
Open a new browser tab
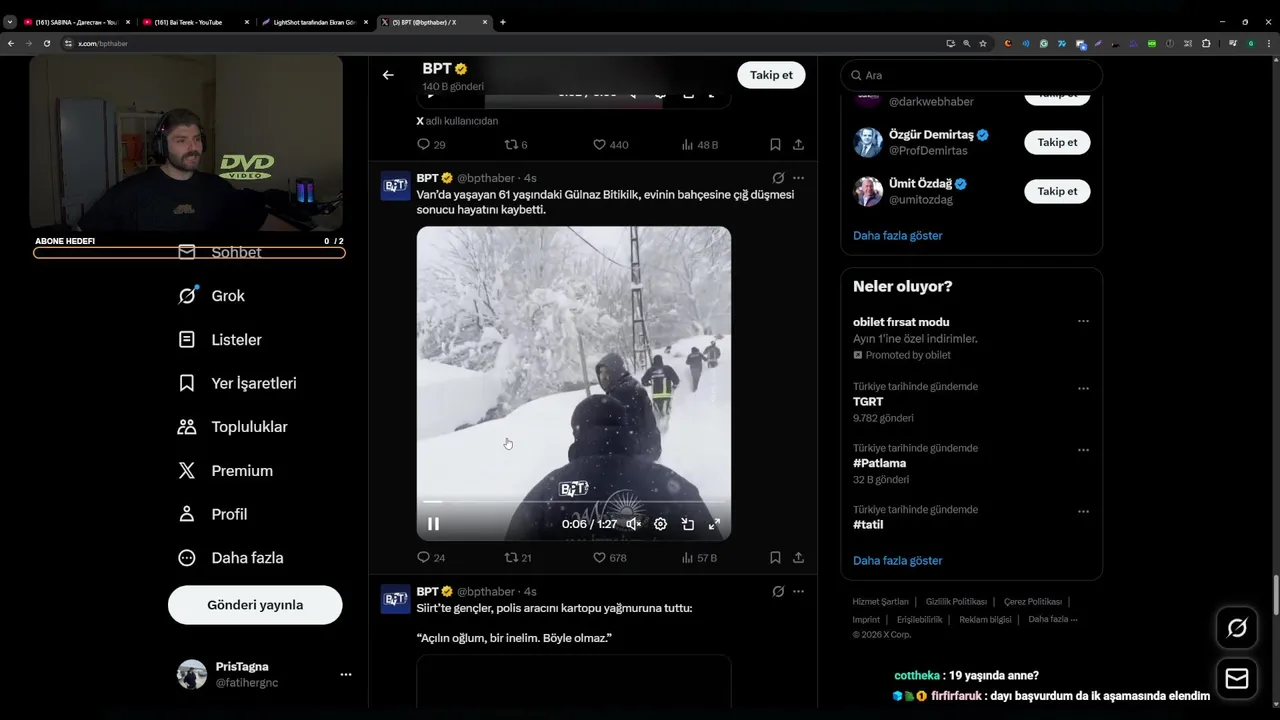click(503, 22)
